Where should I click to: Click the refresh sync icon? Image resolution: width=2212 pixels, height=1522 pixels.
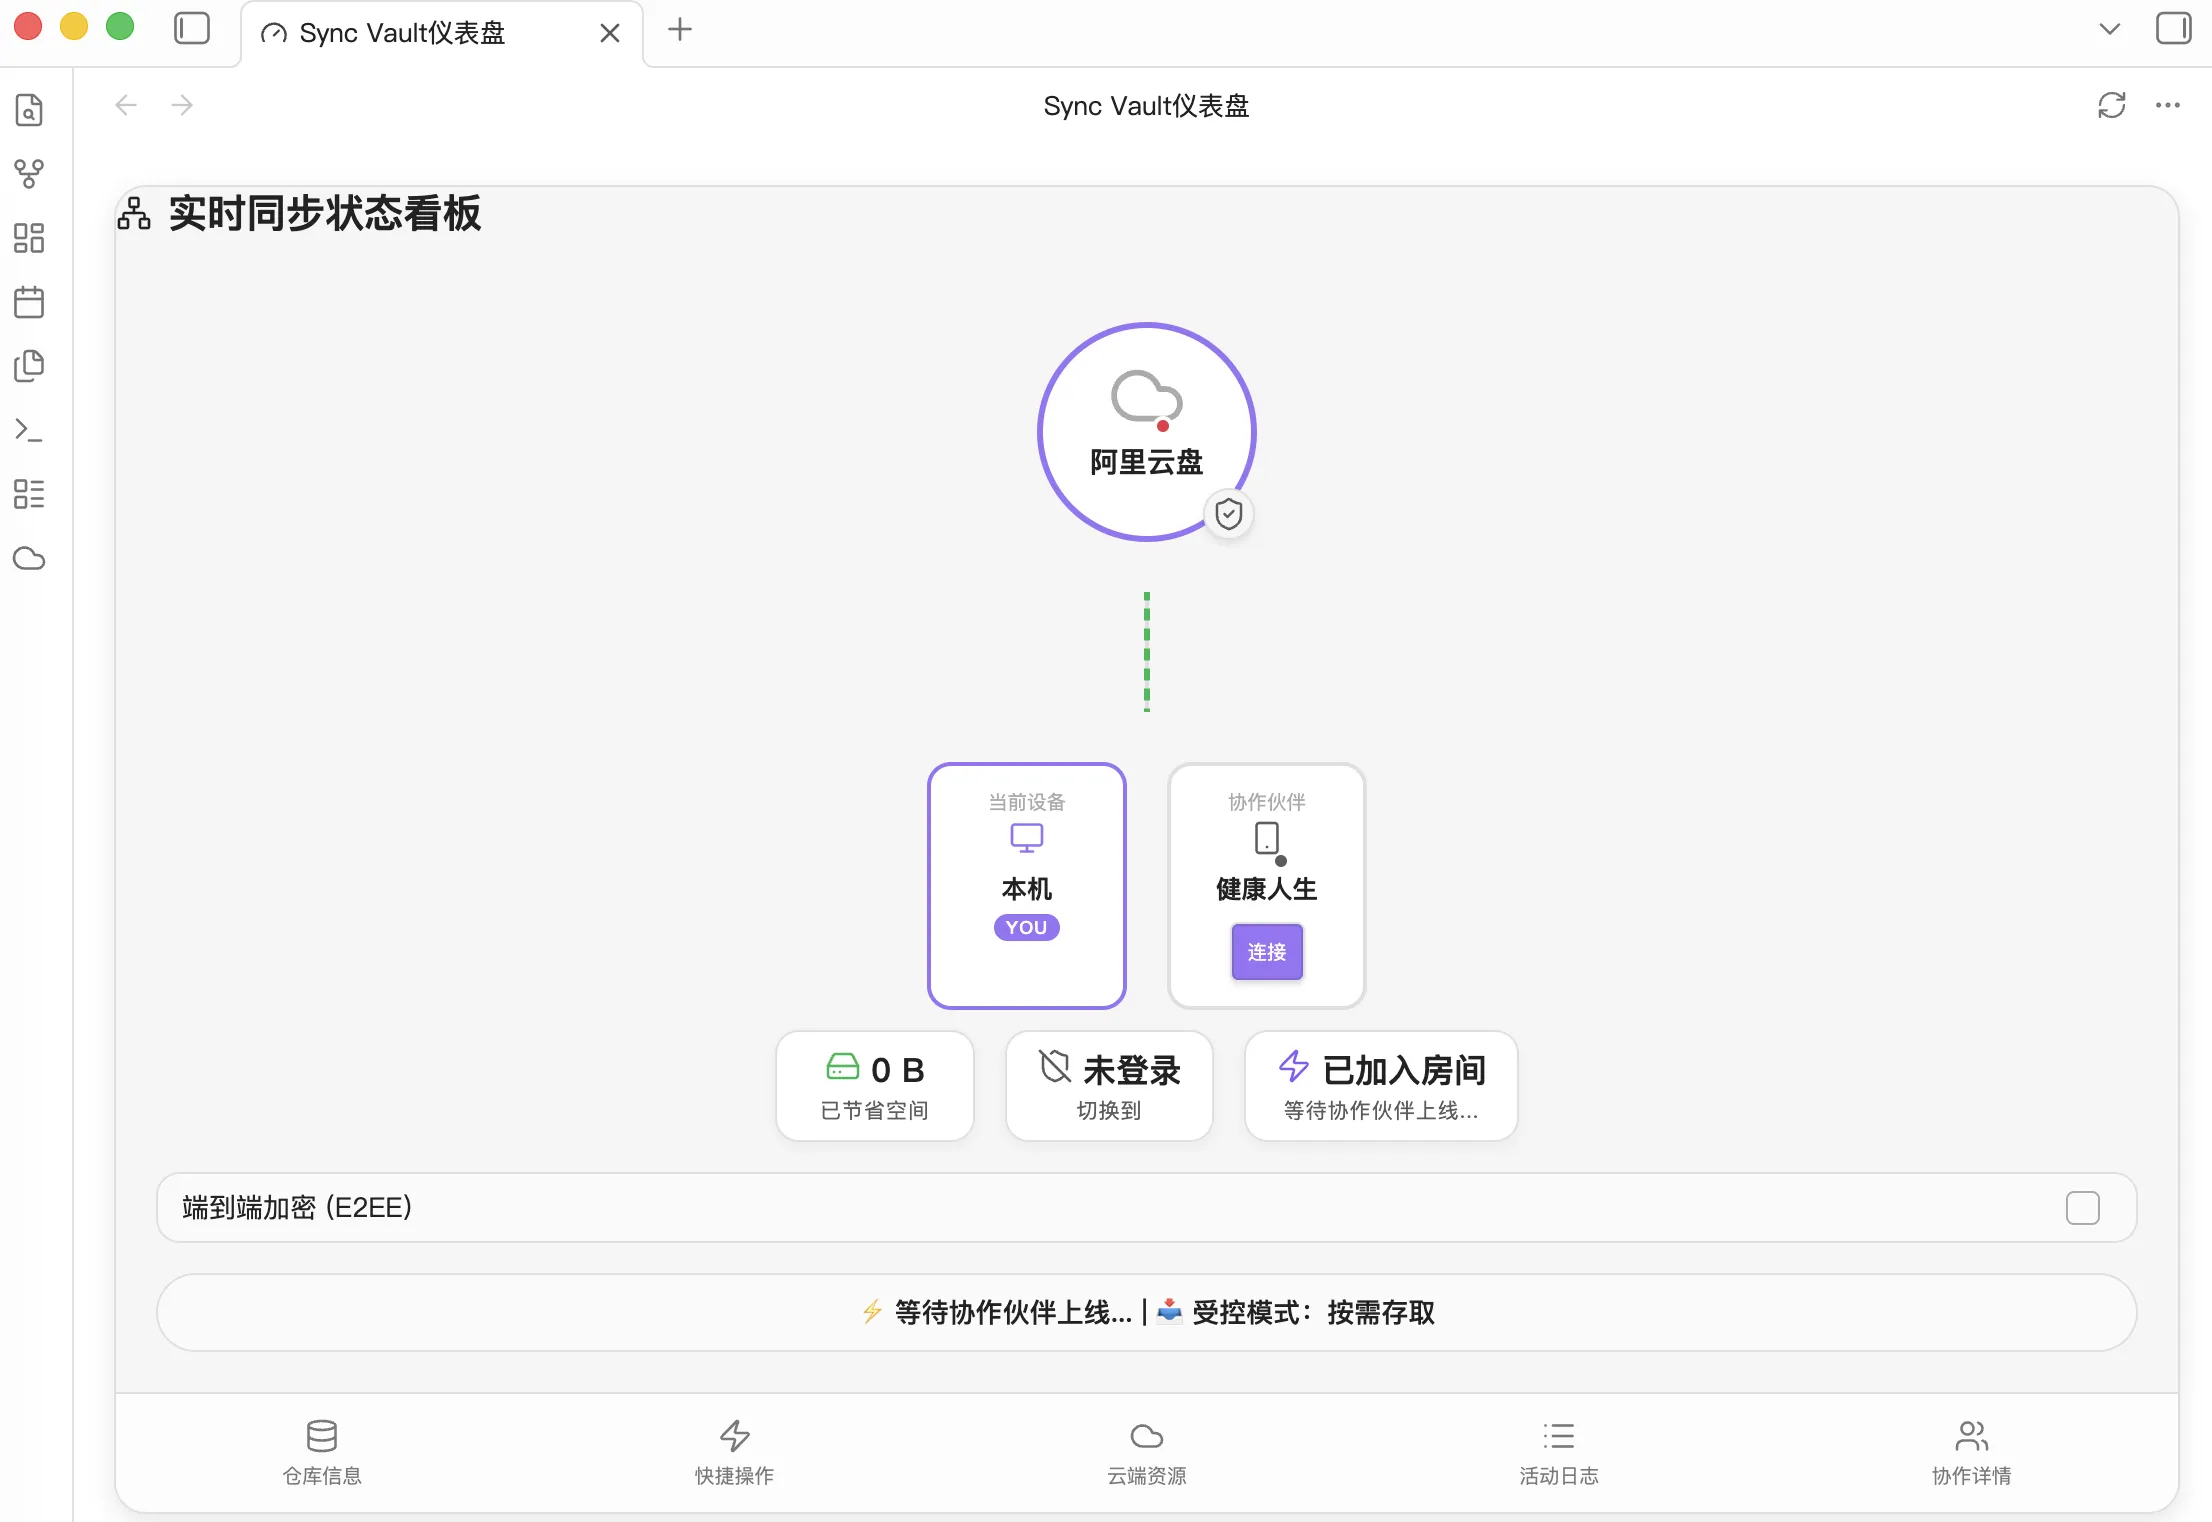tap(2111, 105)
